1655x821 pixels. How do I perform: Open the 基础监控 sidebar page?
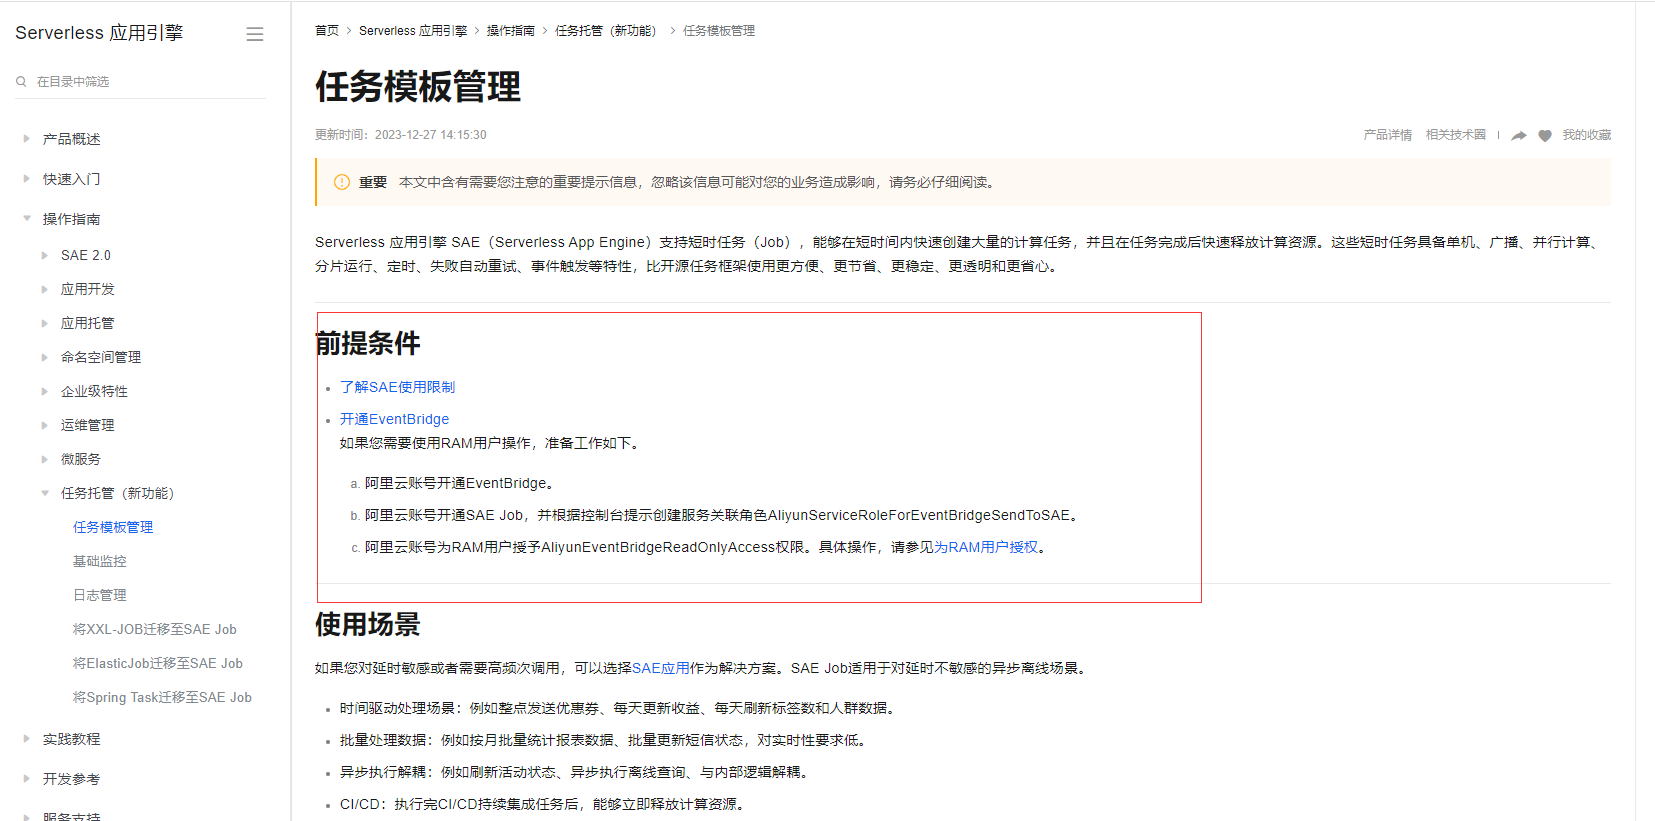pyautogui.click(x=99, y=561)
